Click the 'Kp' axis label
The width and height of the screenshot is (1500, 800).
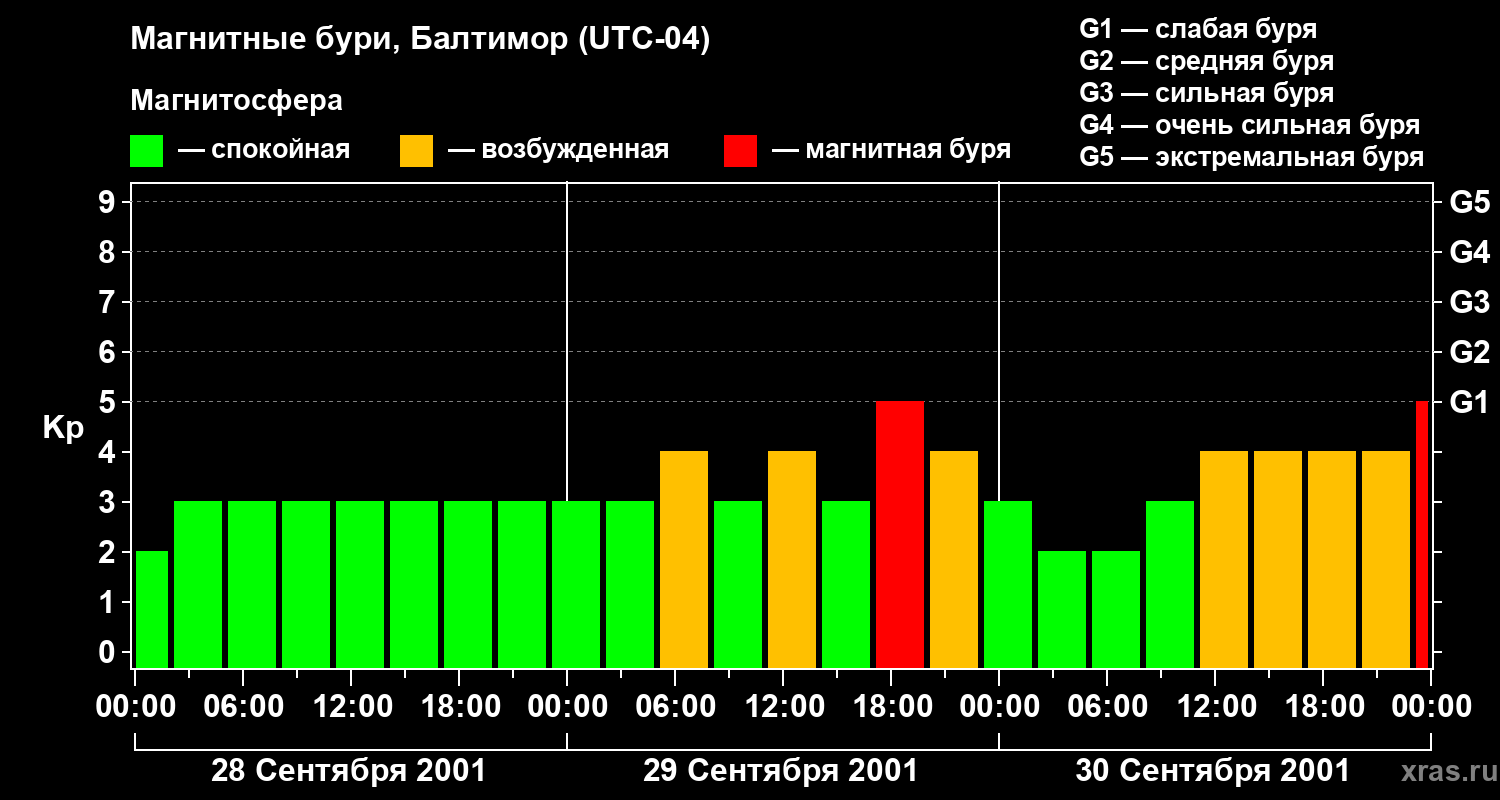[x=63, y=427]
